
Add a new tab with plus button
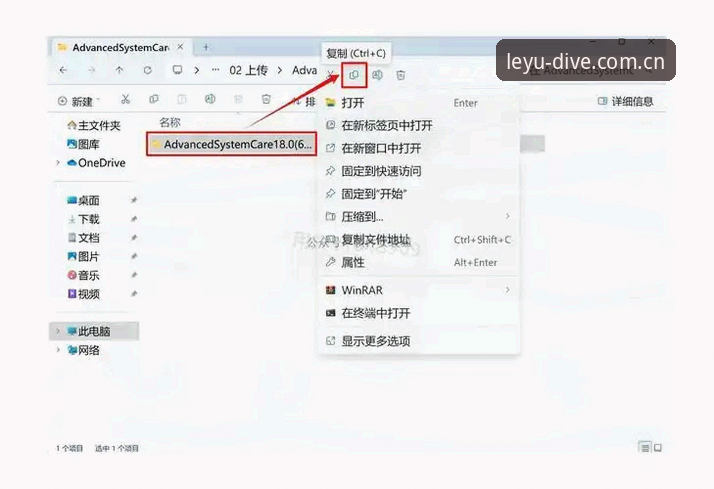tap(206, 47)
